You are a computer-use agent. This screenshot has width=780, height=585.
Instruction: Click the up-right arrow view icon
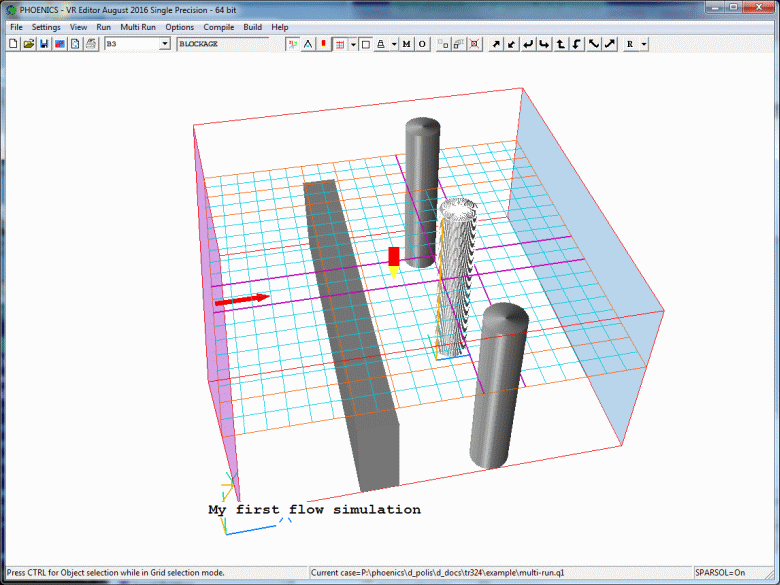coord(496,44)
